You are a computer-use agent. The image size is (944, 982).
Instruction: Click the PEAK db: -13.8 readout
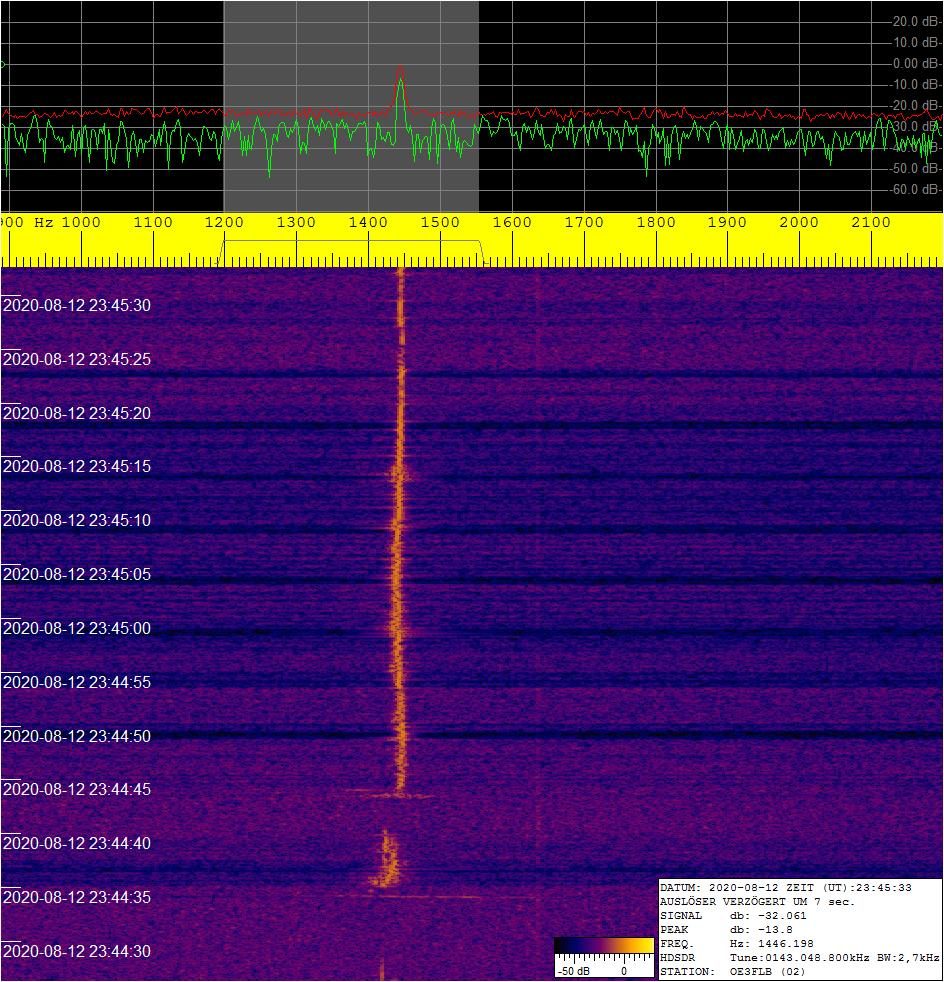point(727,930)
